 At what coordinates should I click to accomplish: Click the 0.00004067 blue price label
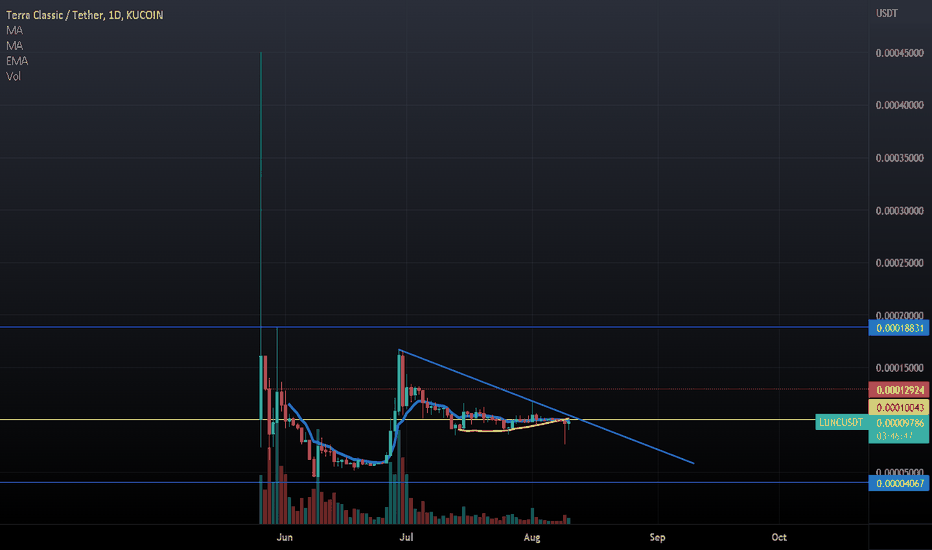pyautogui.click(x=899, y=483)
